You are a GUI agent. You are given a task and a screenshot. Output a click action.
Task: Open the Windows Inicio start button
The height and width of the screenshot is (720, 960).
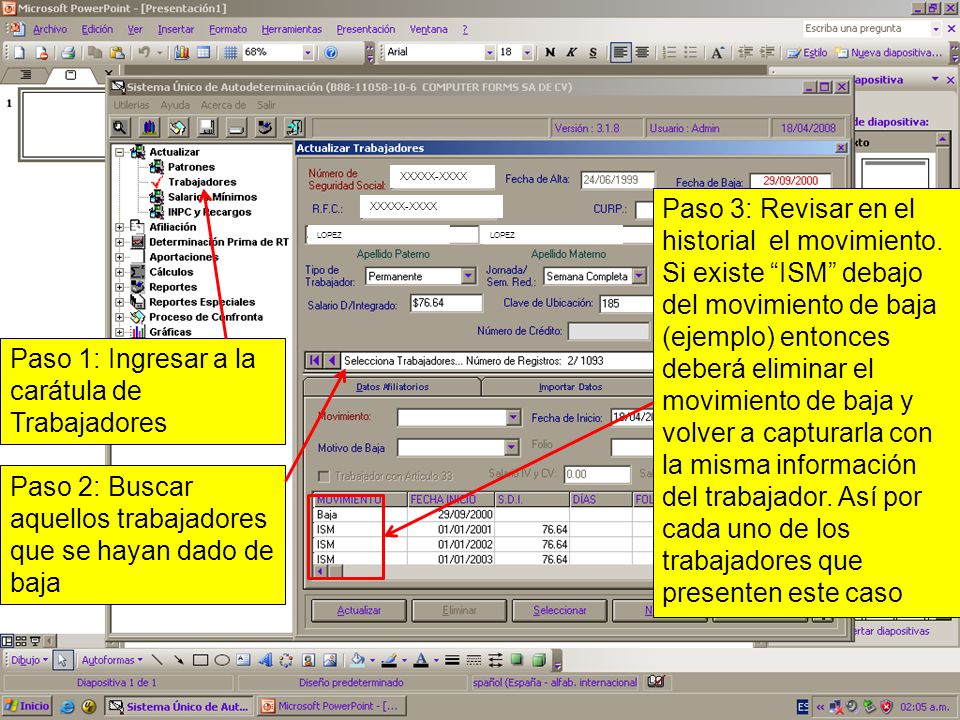pyautogui.click(x=27, y=706)
